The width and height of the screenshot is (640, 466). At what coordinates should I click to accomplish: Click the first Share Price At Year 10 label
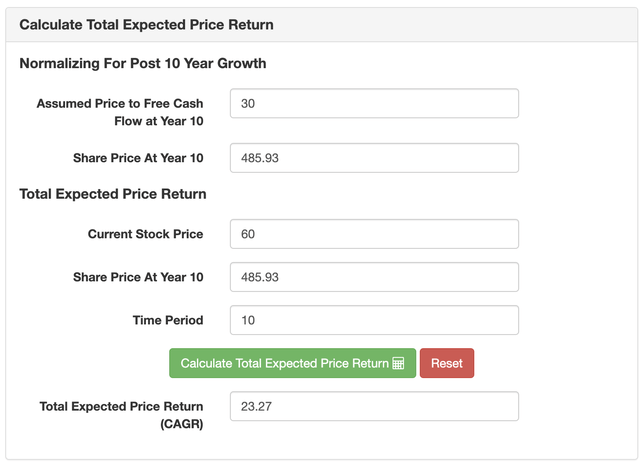tap(138, 158)
